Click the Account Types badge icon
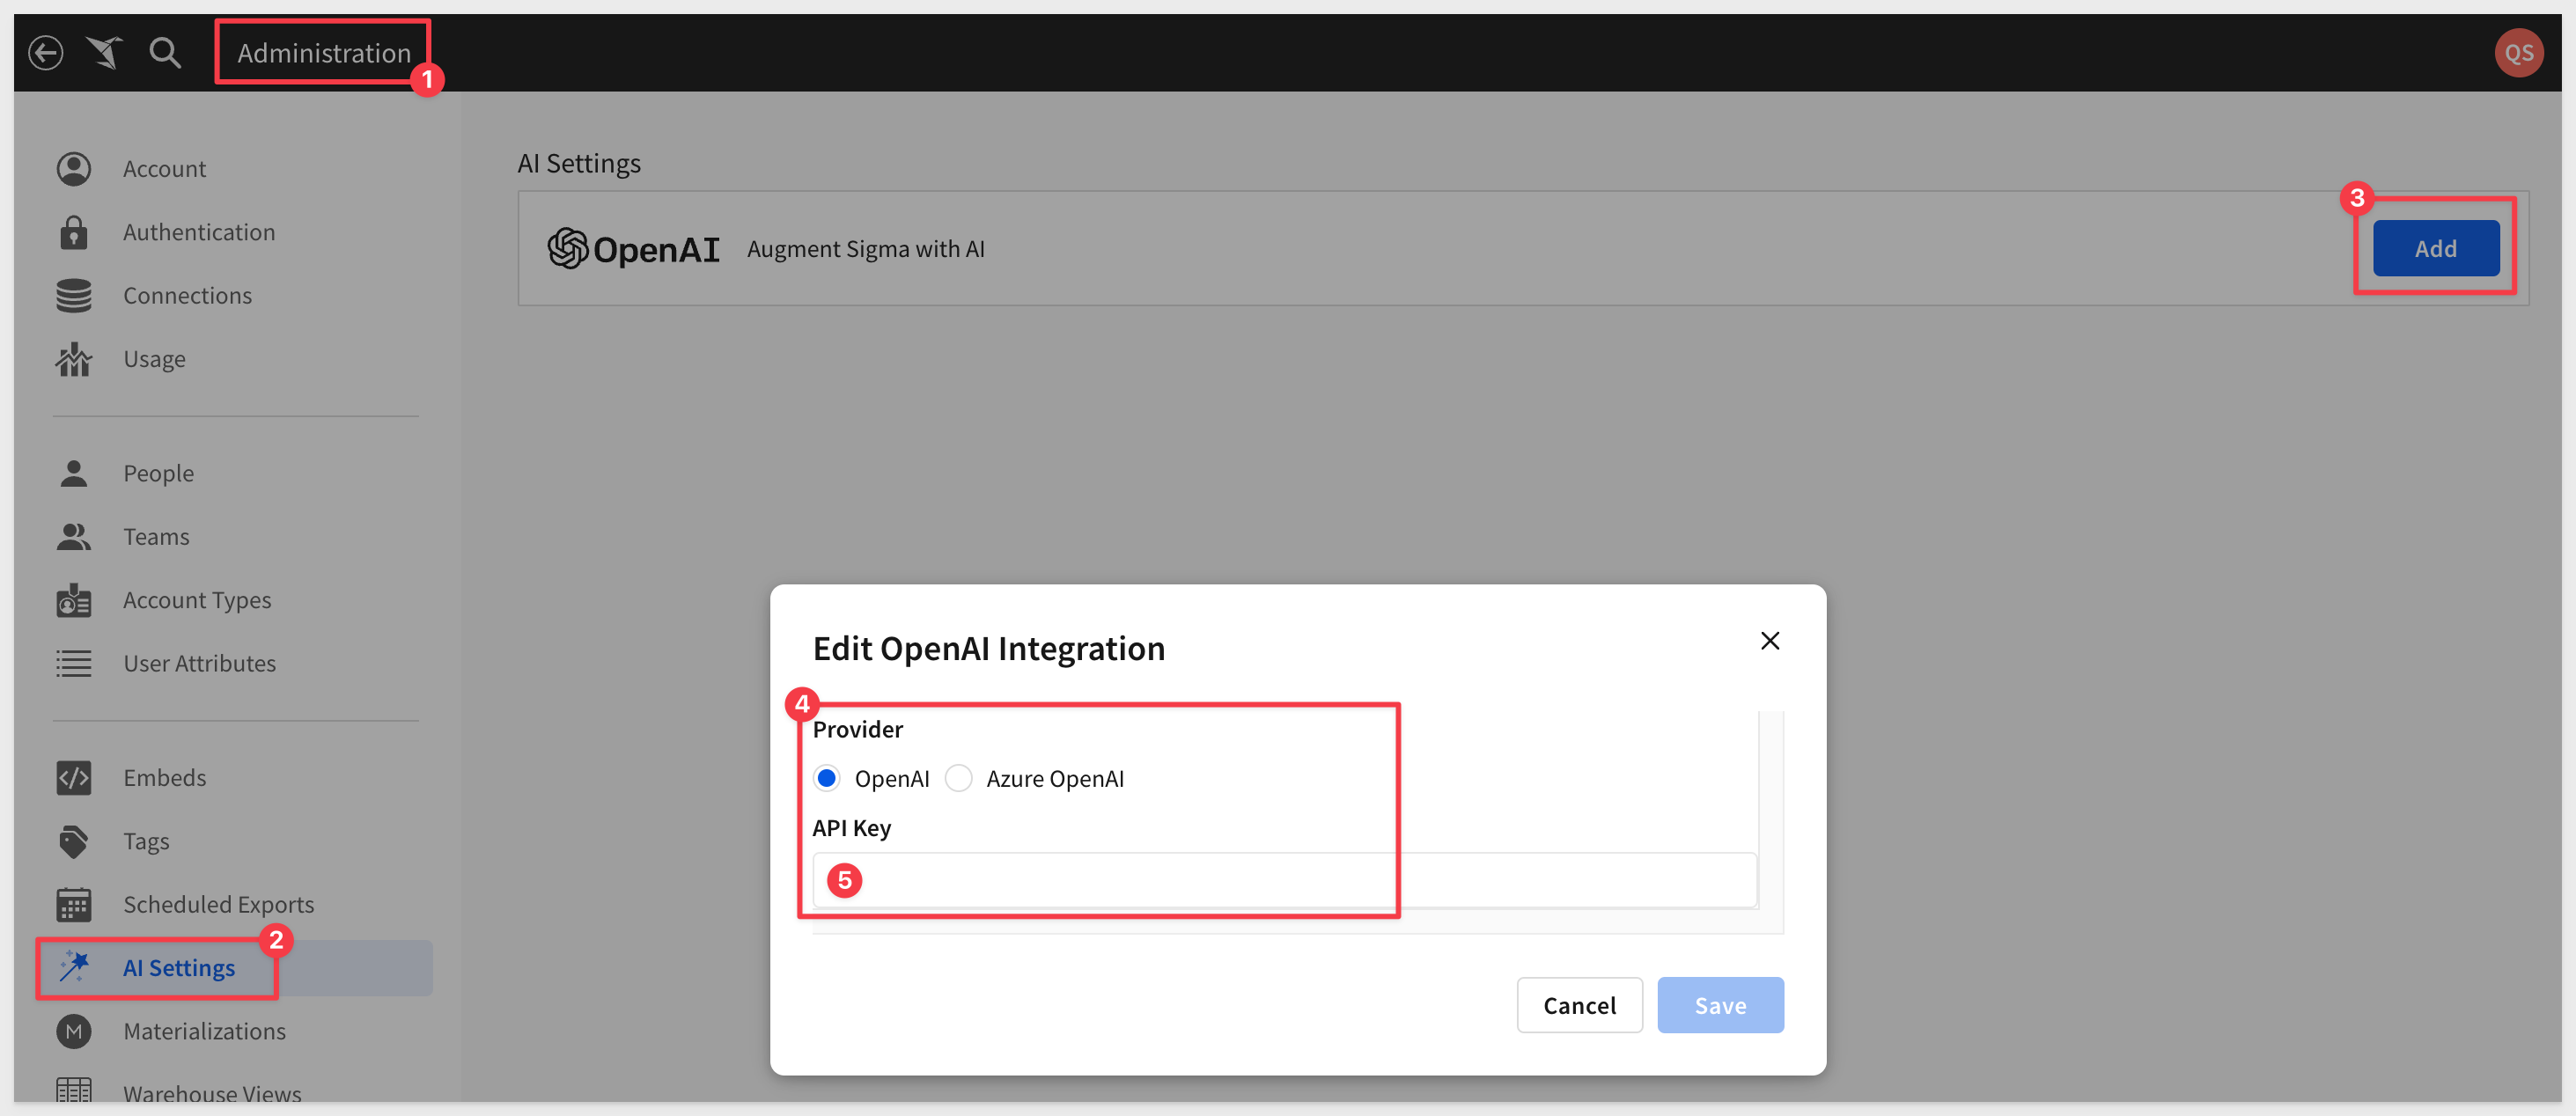The height and width of the screenshot is (1116, 2576). tap(74, 600)
